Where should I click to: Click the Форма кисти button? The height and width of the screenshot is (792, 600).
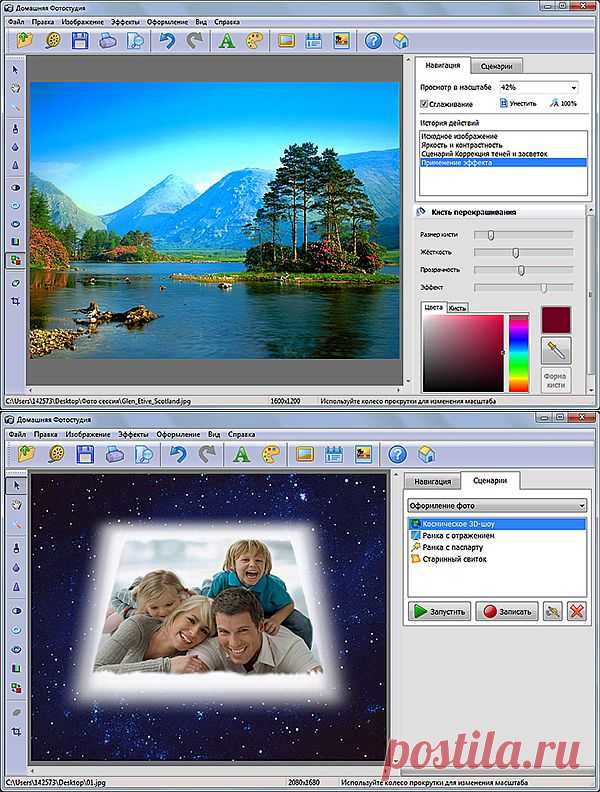pyautogui.click(x=556, y=380)
